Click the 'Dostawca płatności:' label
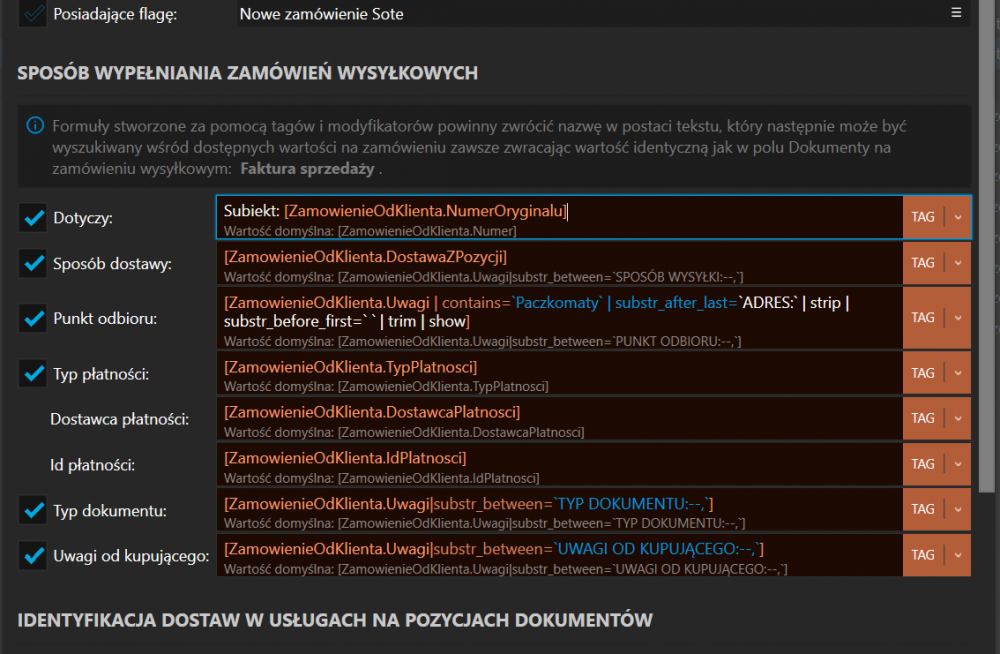1000x654 pixels. 119,419
